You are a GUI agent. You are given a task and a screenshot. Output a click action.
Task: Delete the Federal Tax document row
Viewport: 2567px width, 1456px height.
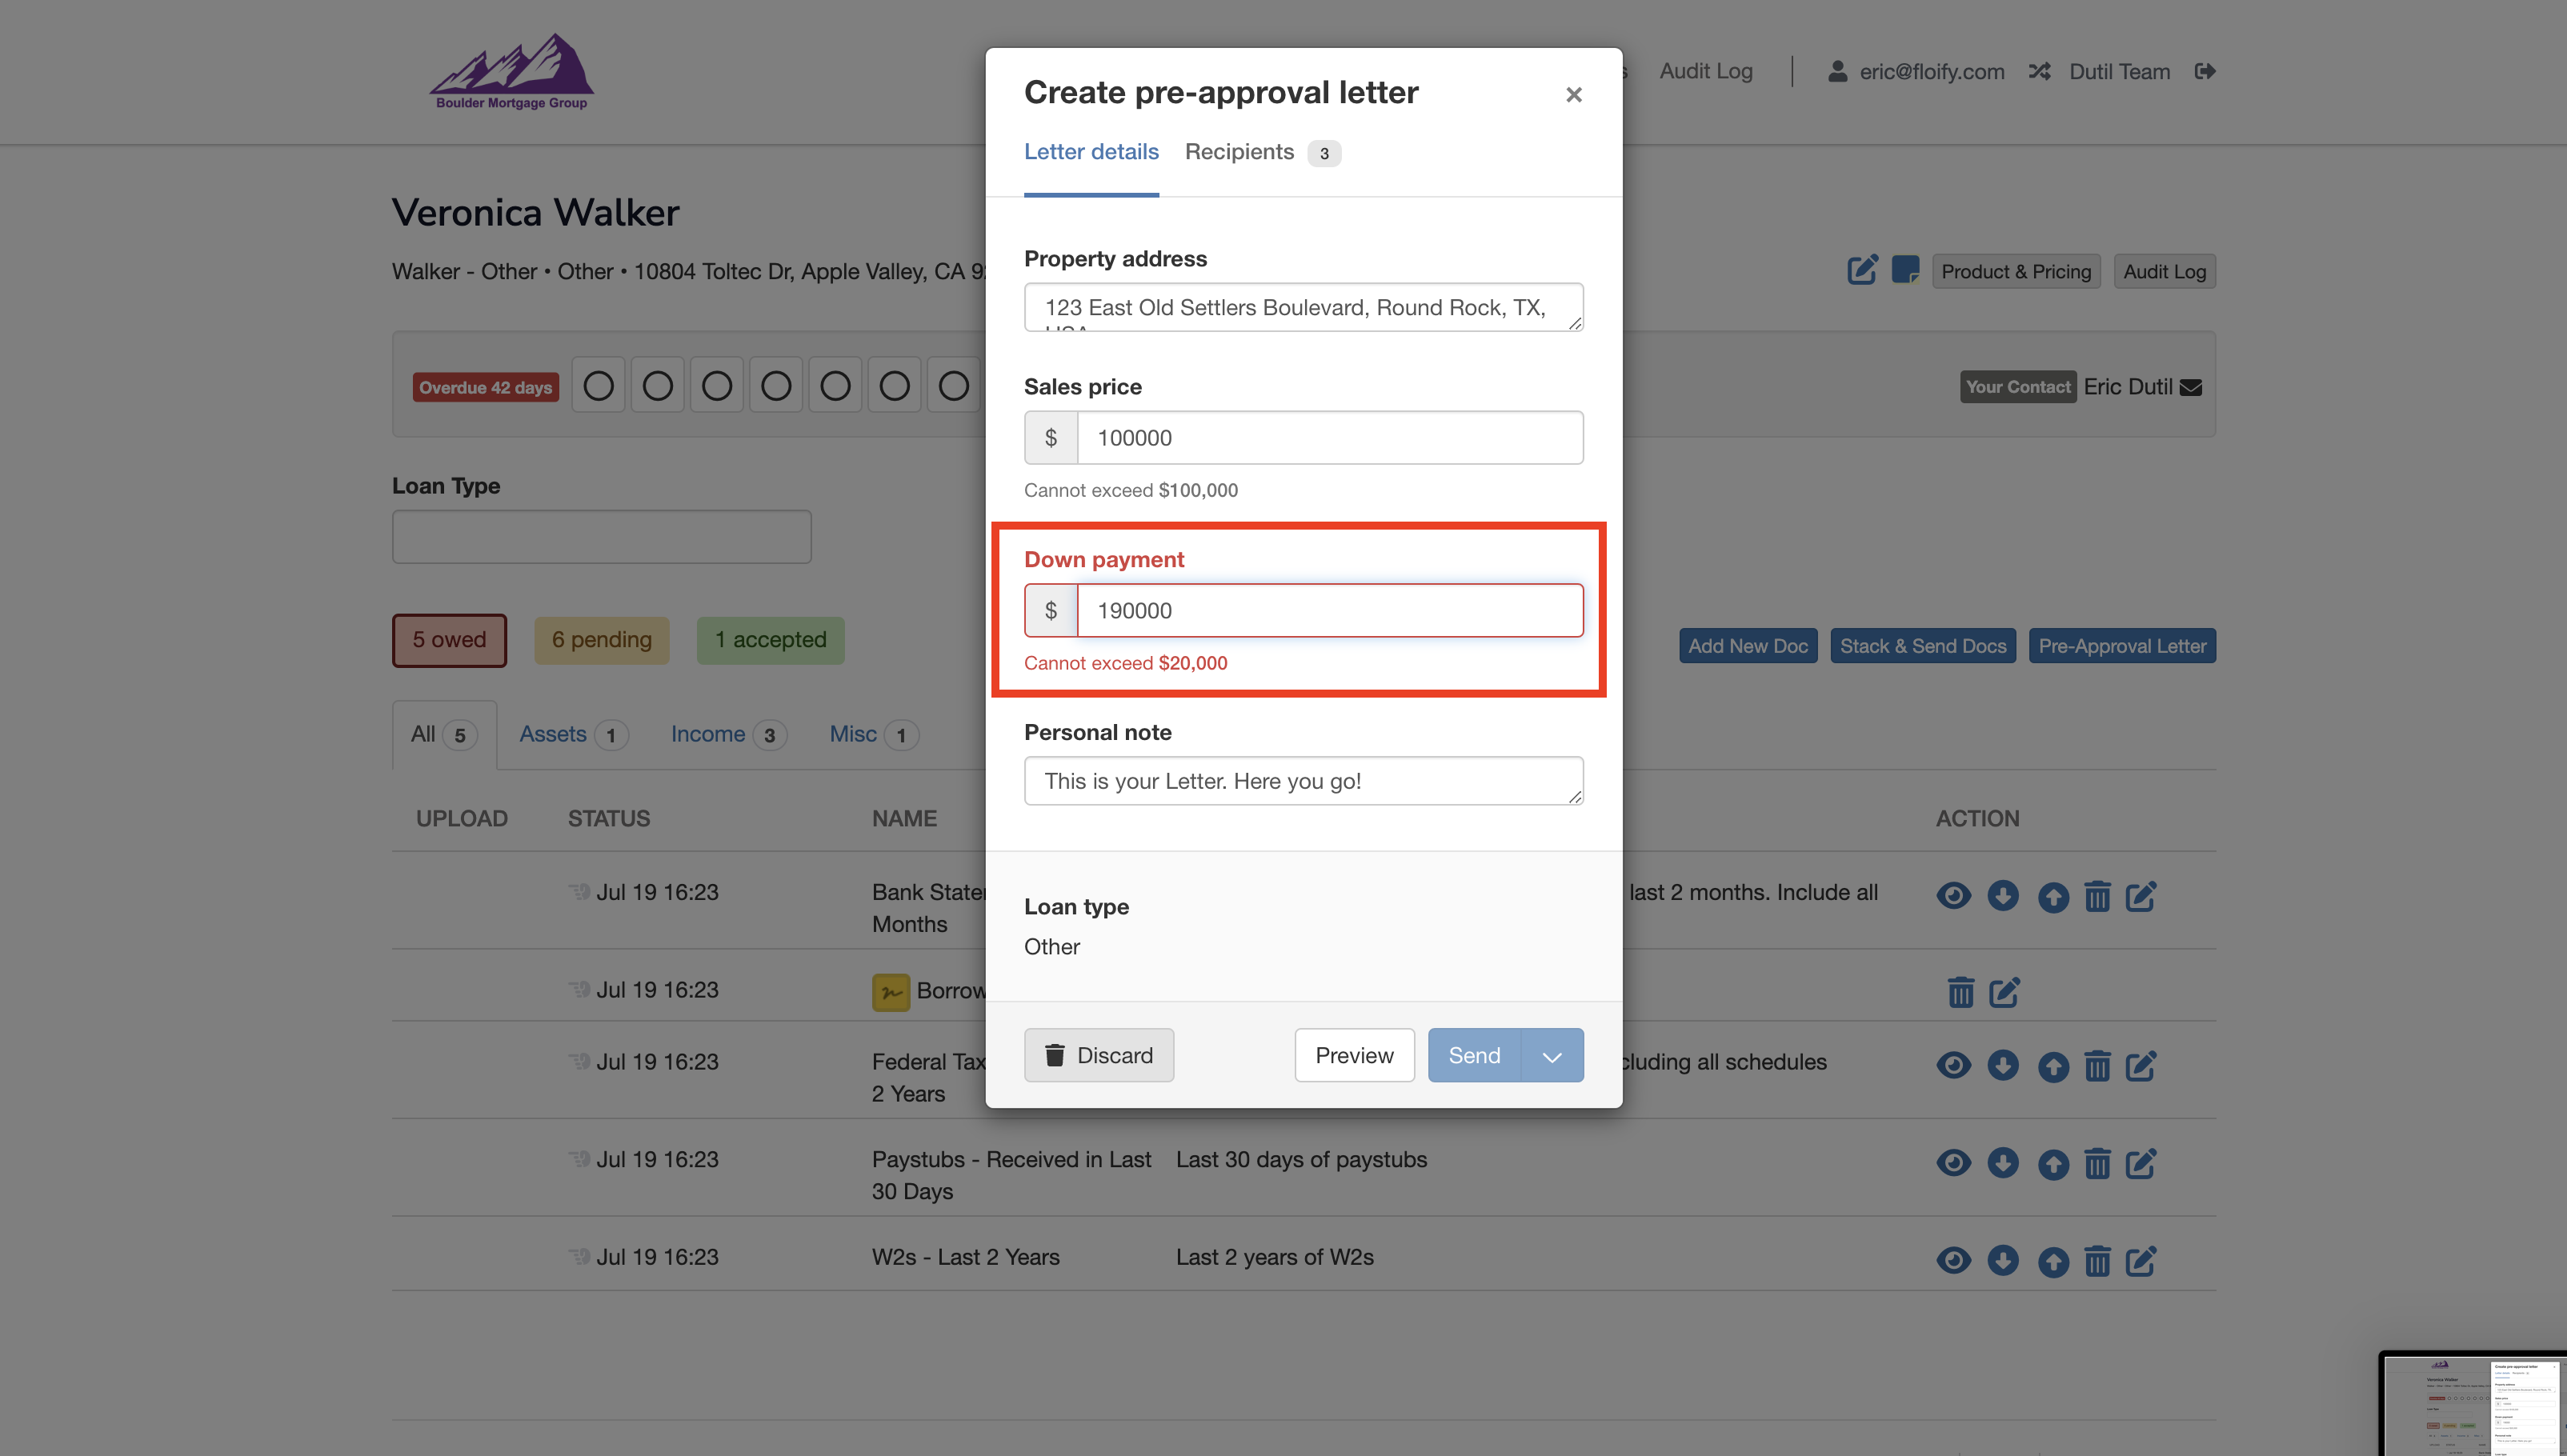point(2097,1066)
